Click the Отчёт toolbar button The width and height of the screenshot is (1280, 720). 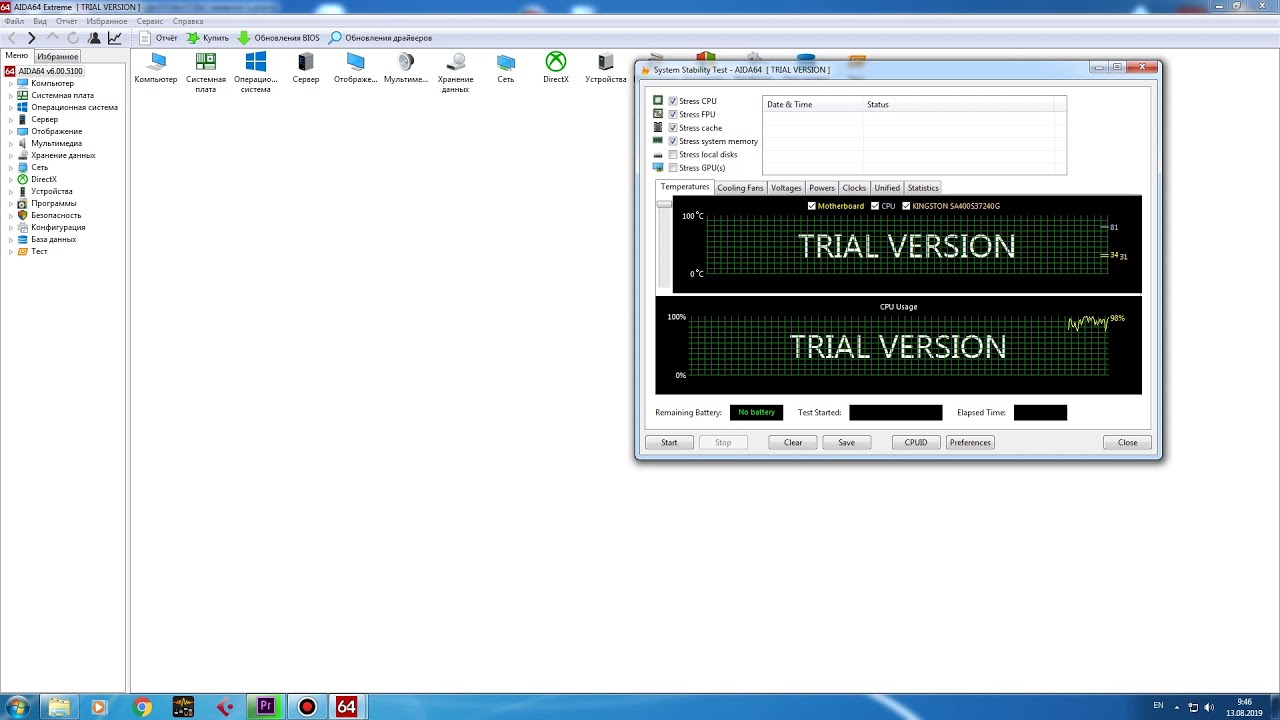[x=158, y=38]
